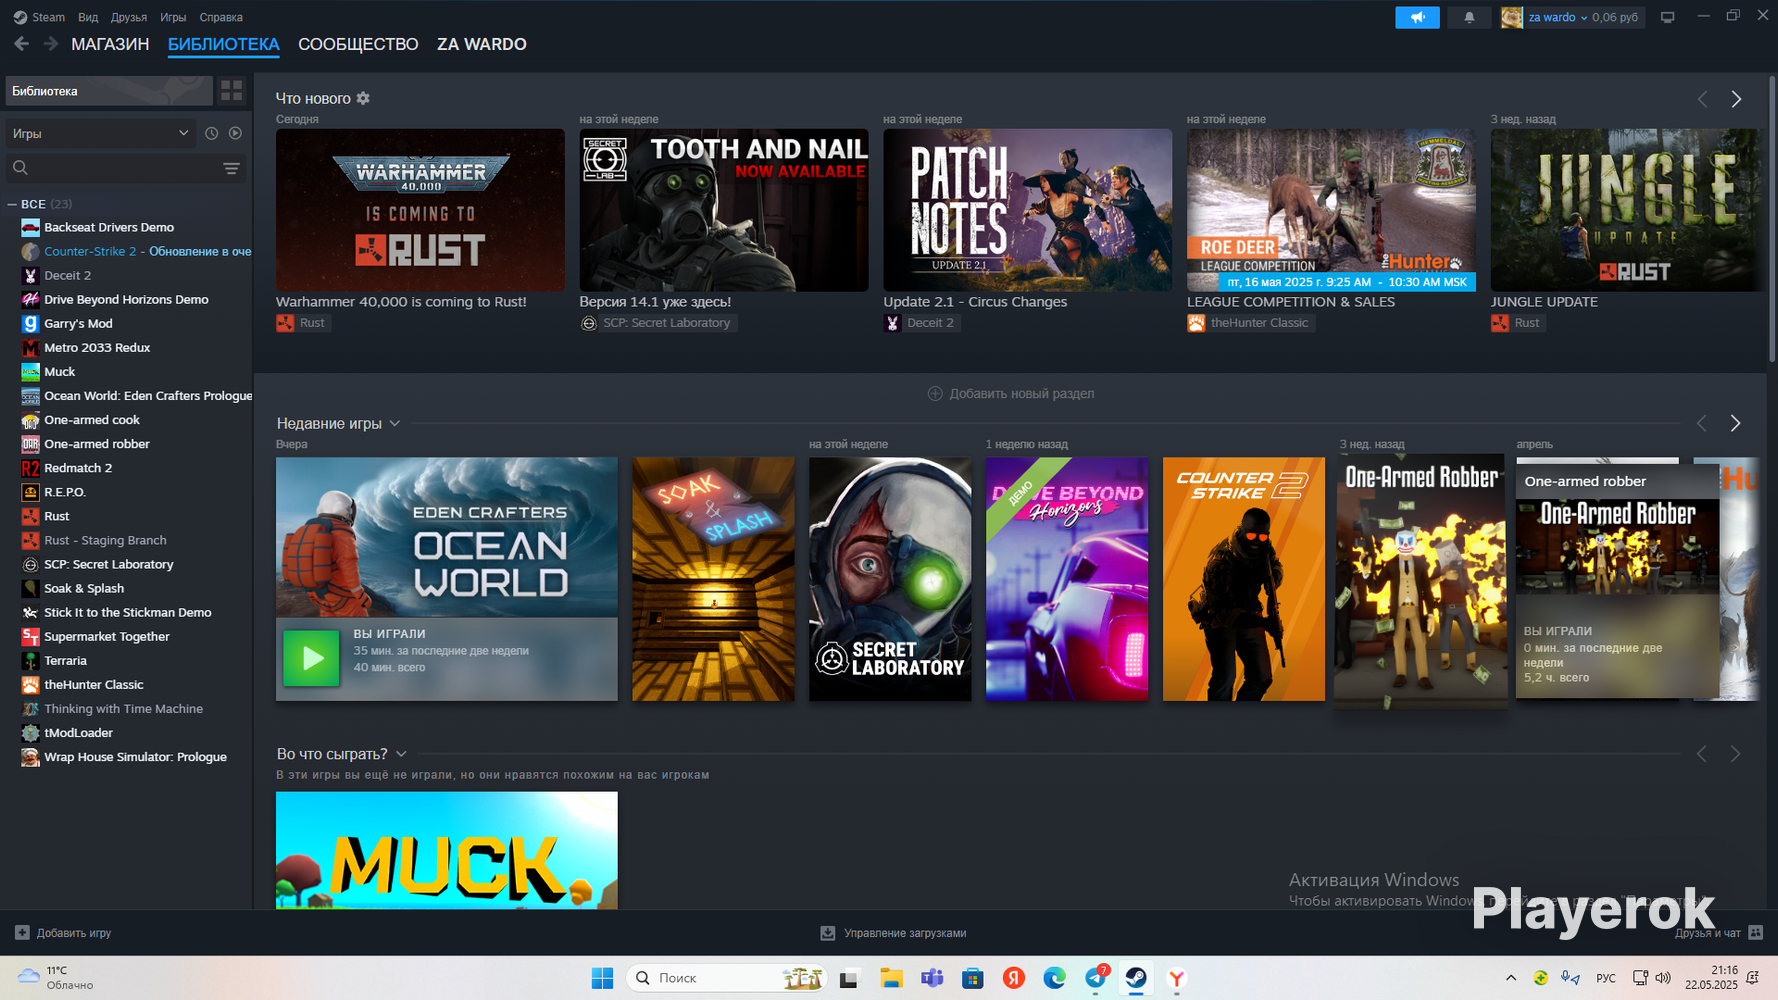The width and height of the screenshot is (1778, 1000).
Task: Open Update 2.1 - Circus Changes news
Action: [1028, 210]
